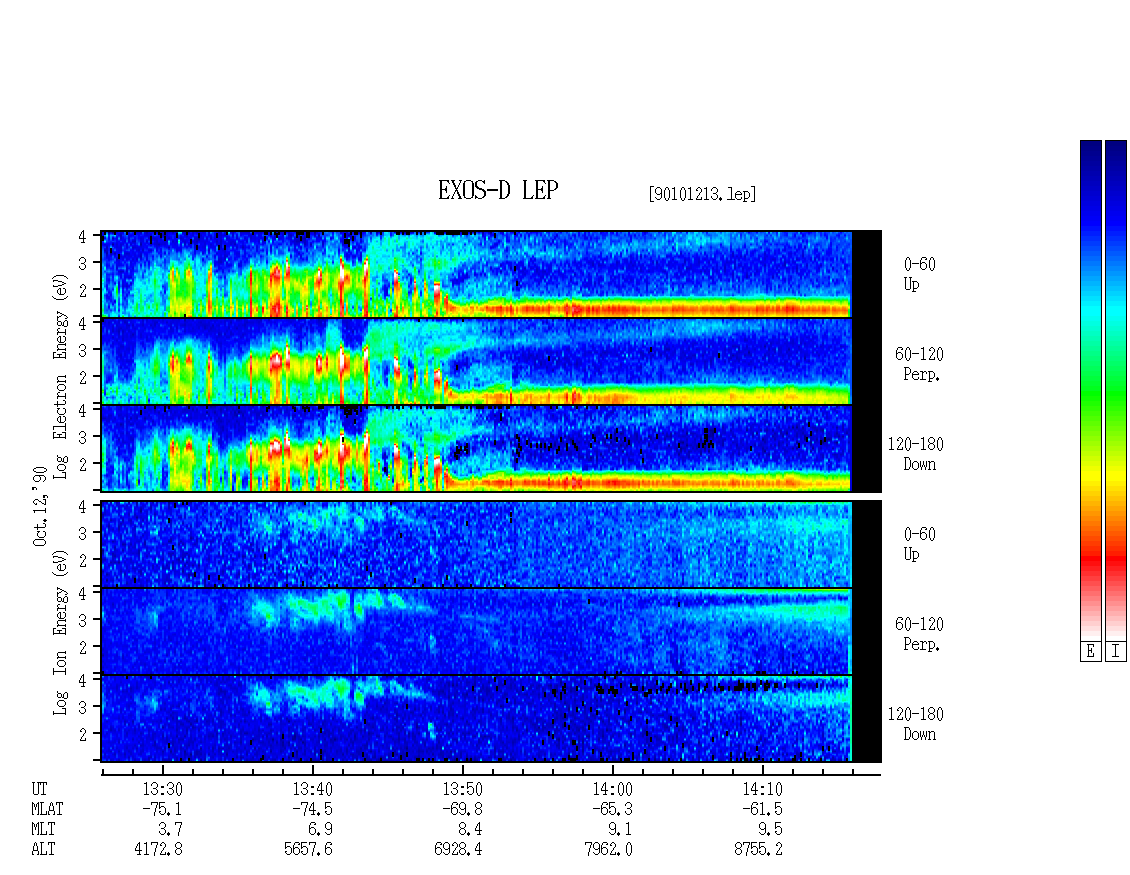The height and width of the screenshot is (875, 1130).
Task: Click the MLAT value -75.1
Action: coord(162,809)
